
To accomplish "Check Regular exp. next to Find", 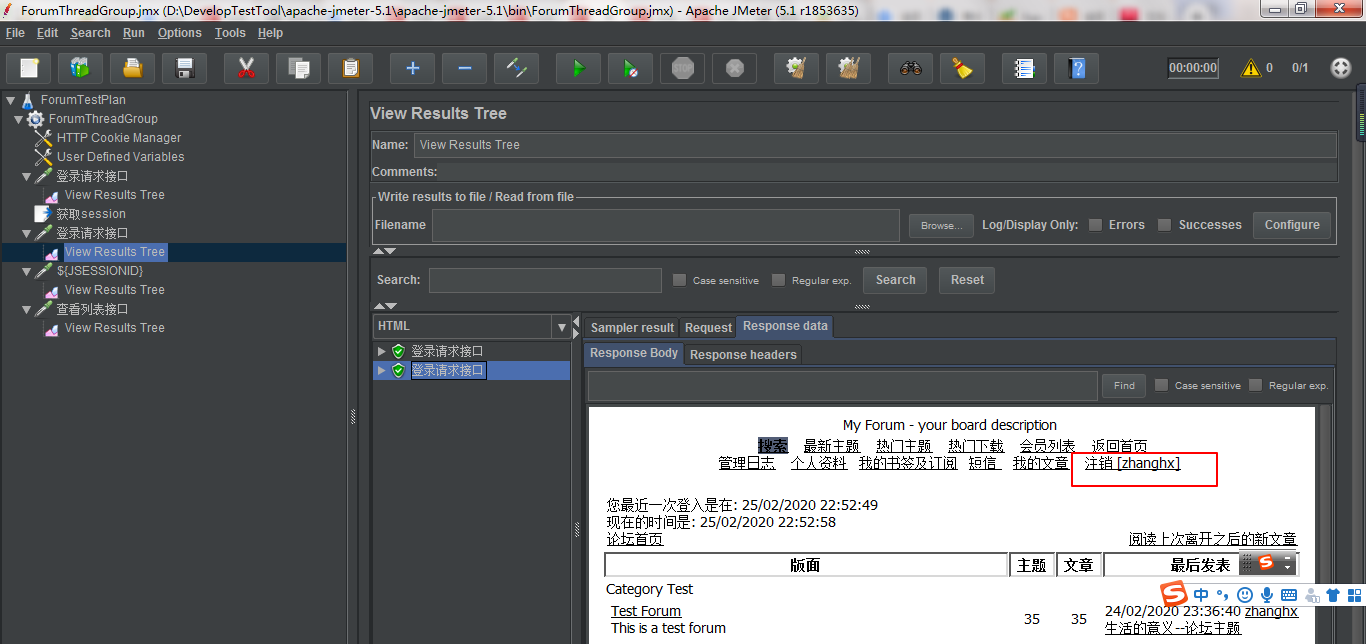I will tap(1255, 385).
